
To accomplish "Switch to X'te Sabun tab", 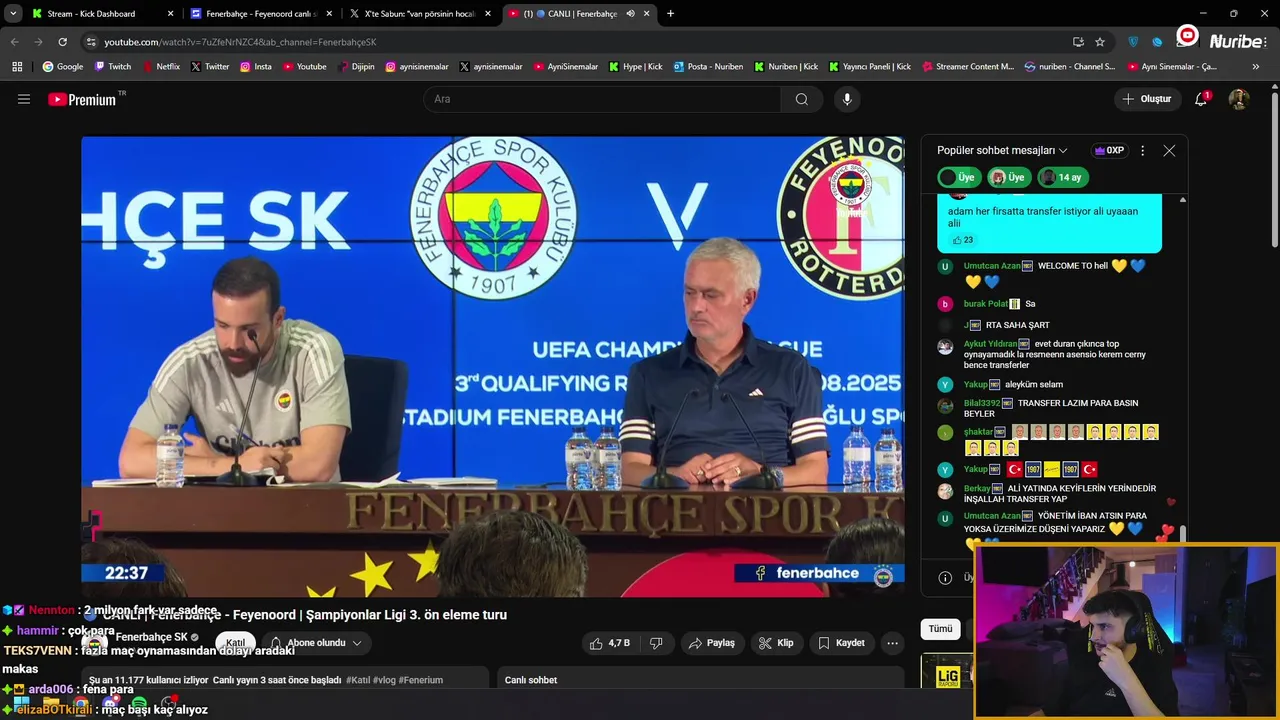I will tap(418, 14).
